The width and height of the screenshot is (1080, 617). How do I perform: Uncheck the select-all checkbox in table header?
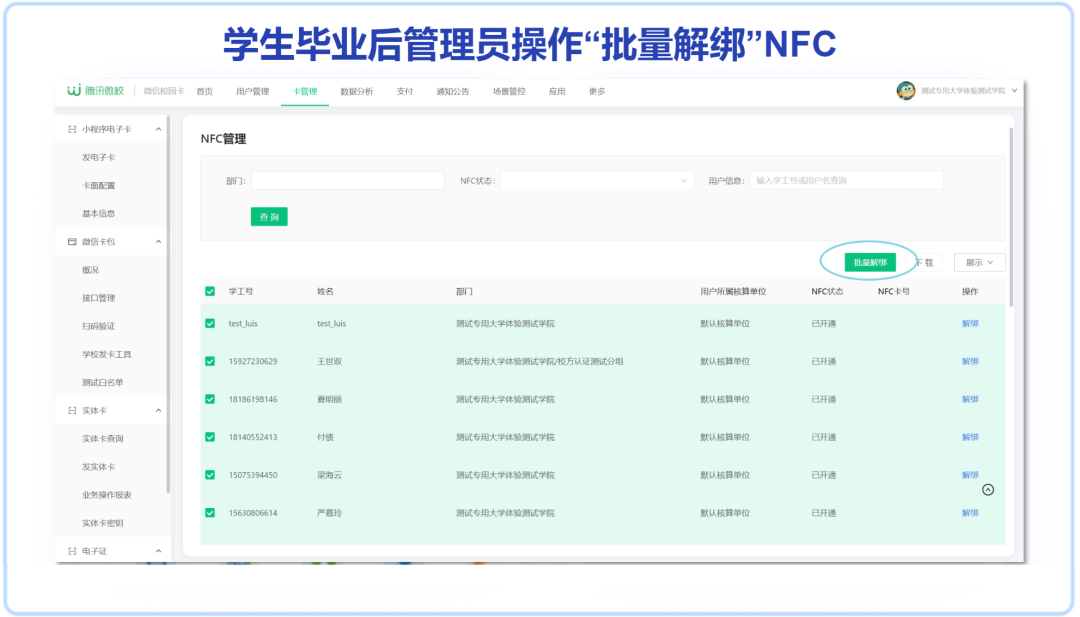coord(209,290)
